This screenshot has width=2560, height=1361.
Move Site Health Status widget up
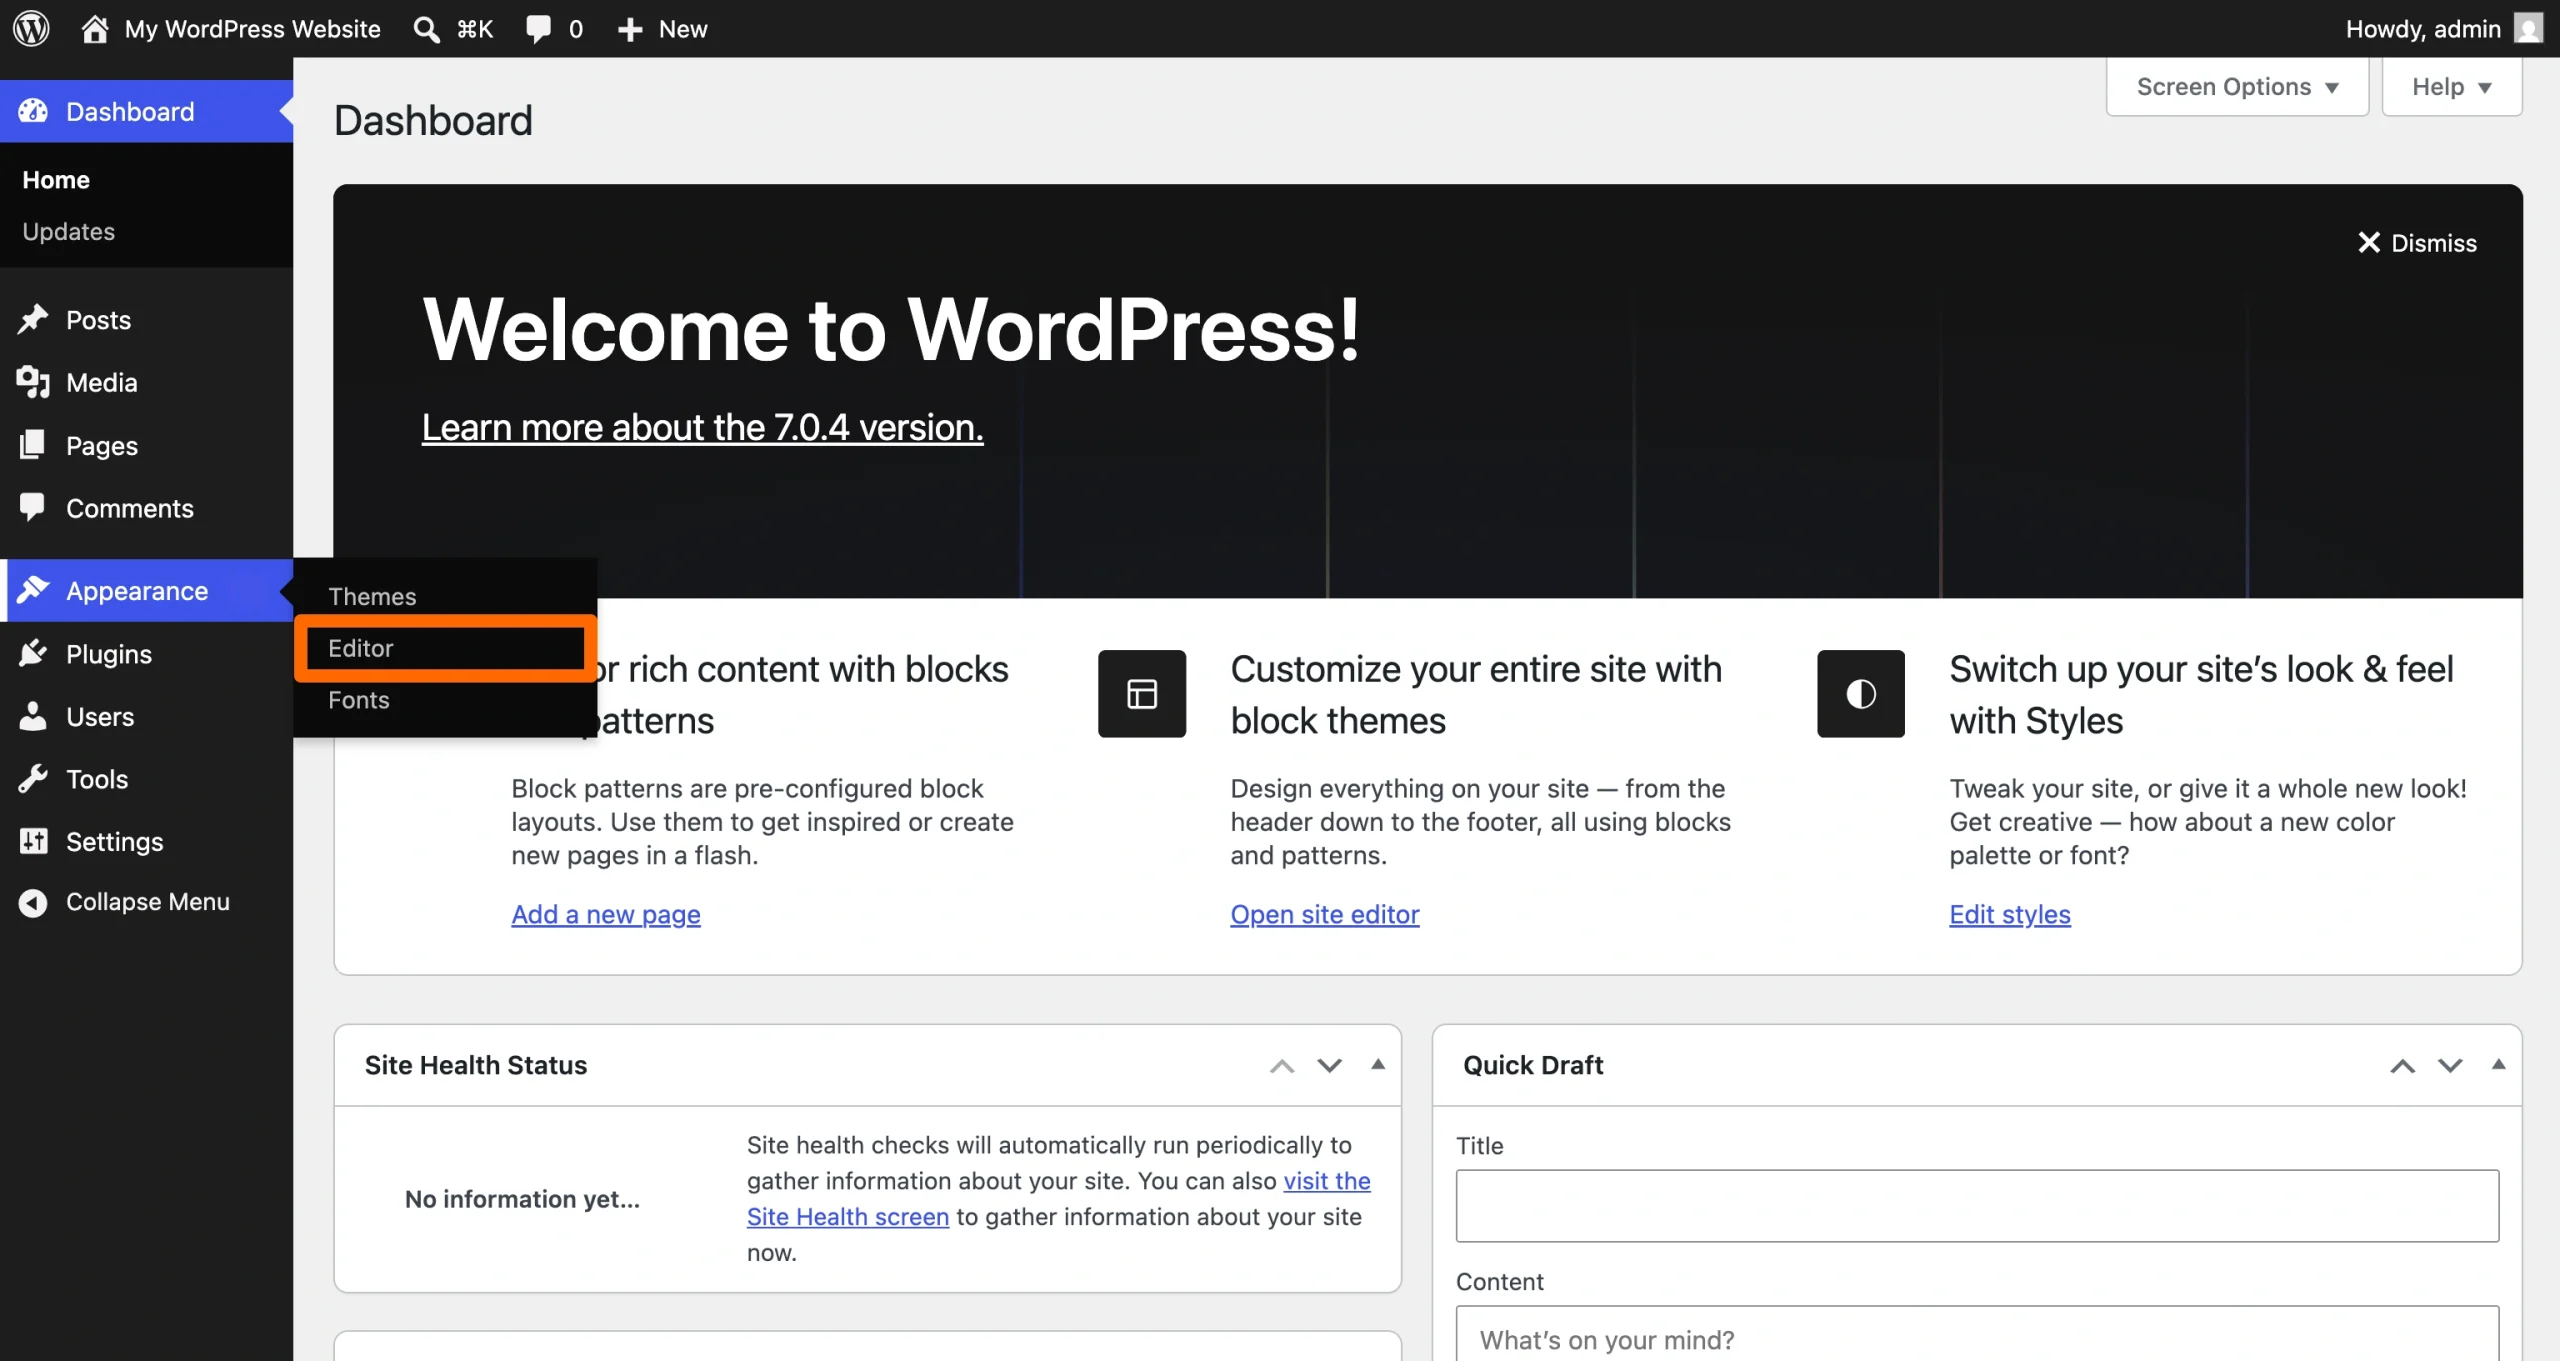pos(1282,1065)
